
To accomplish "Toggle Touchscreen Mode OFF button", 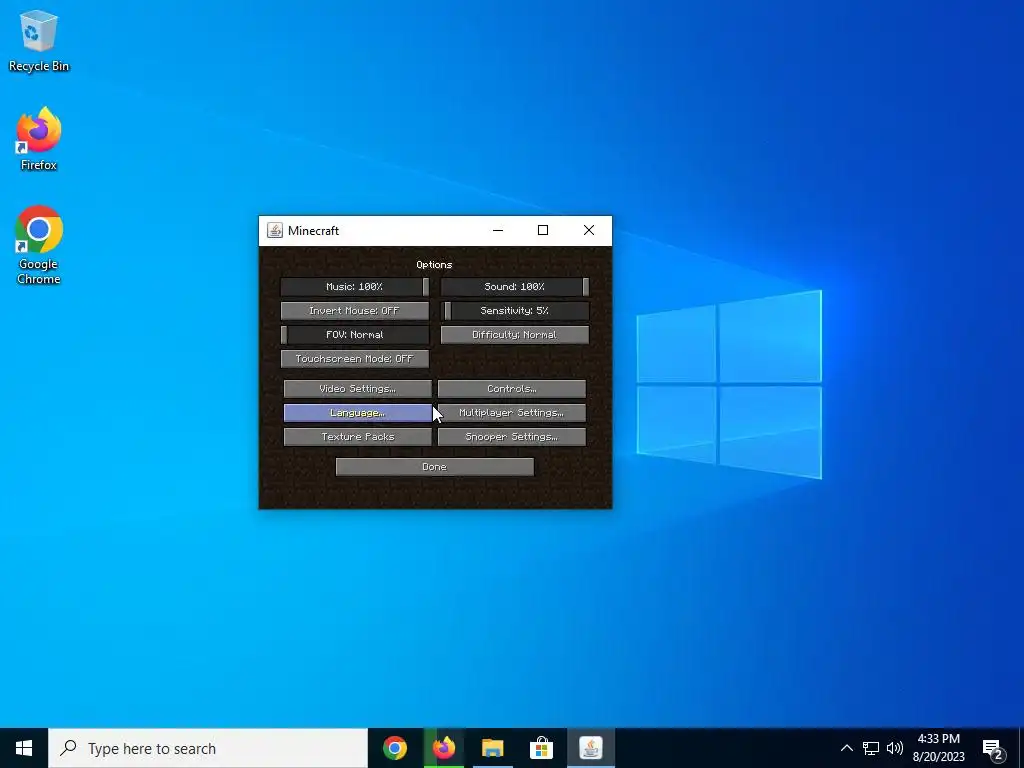I will pos(355,359).
